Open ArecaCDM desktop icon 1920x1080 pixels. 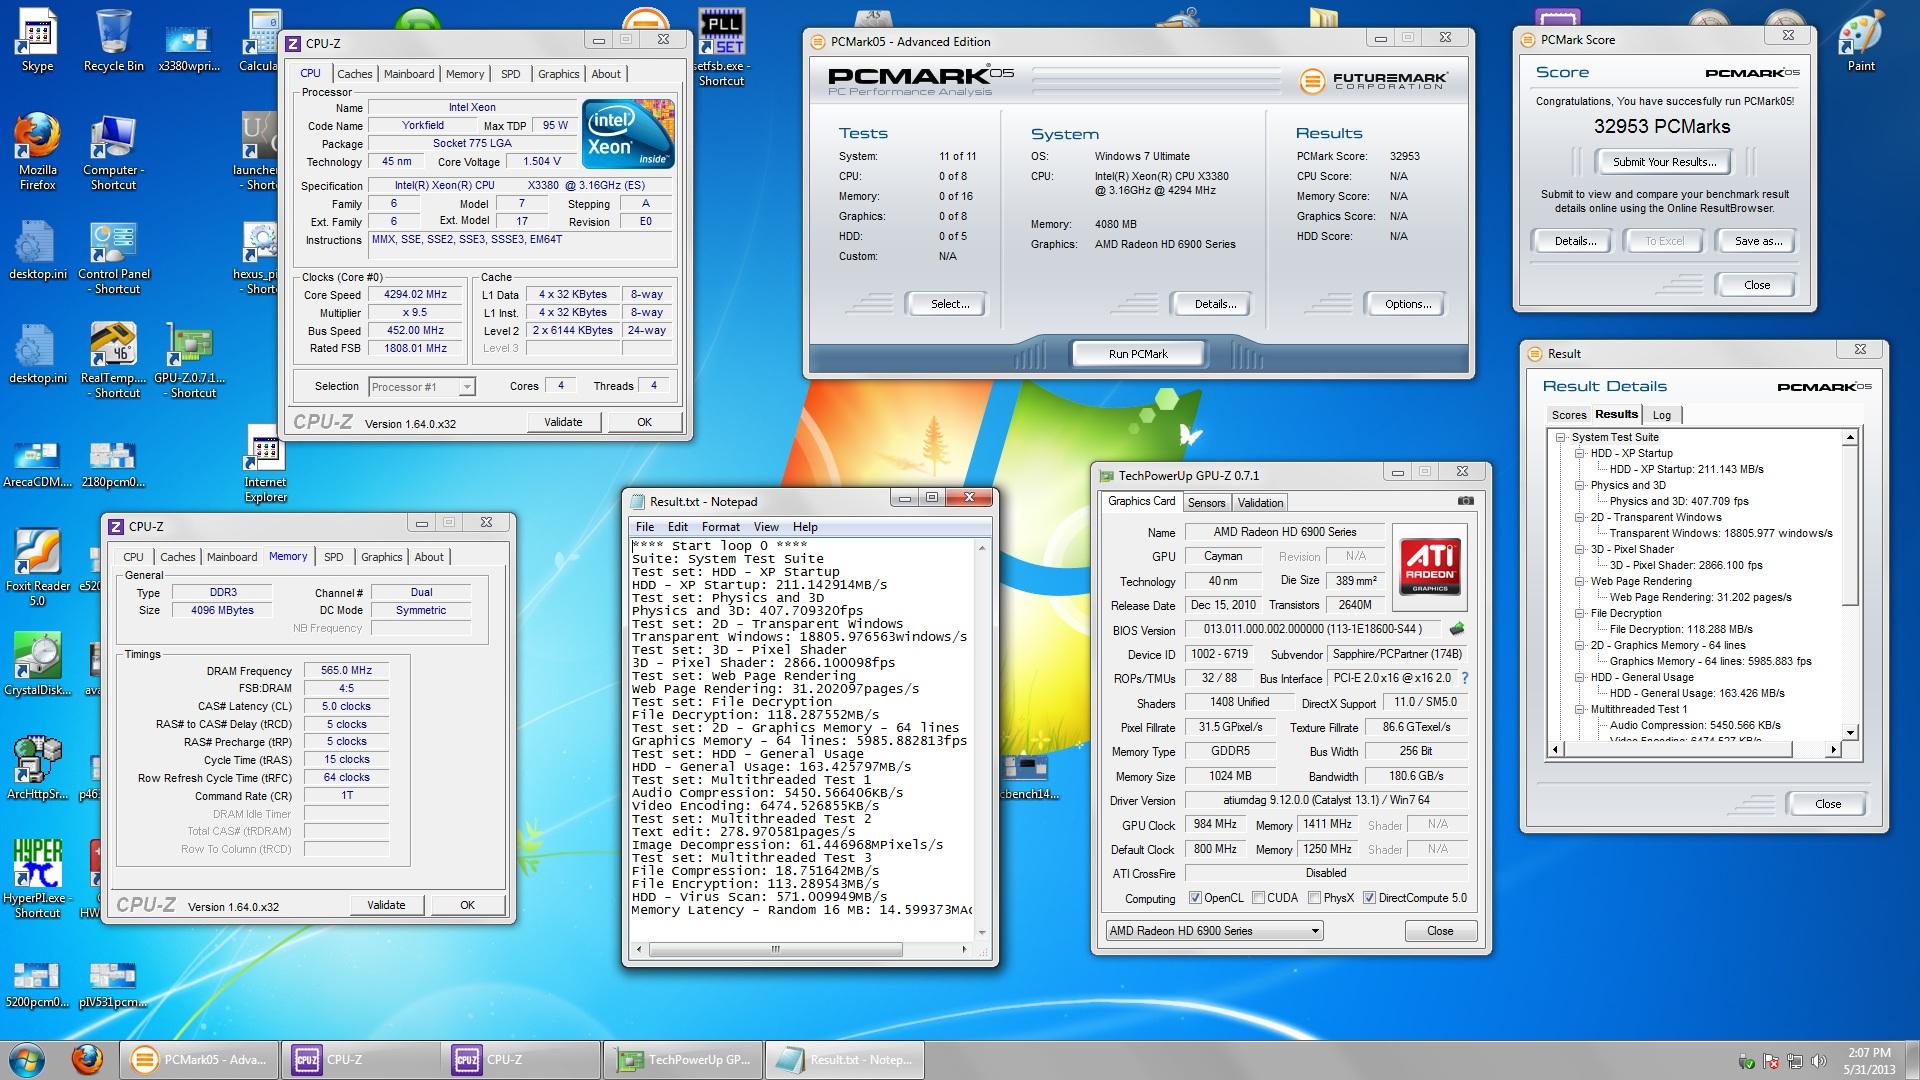(37, 464)
